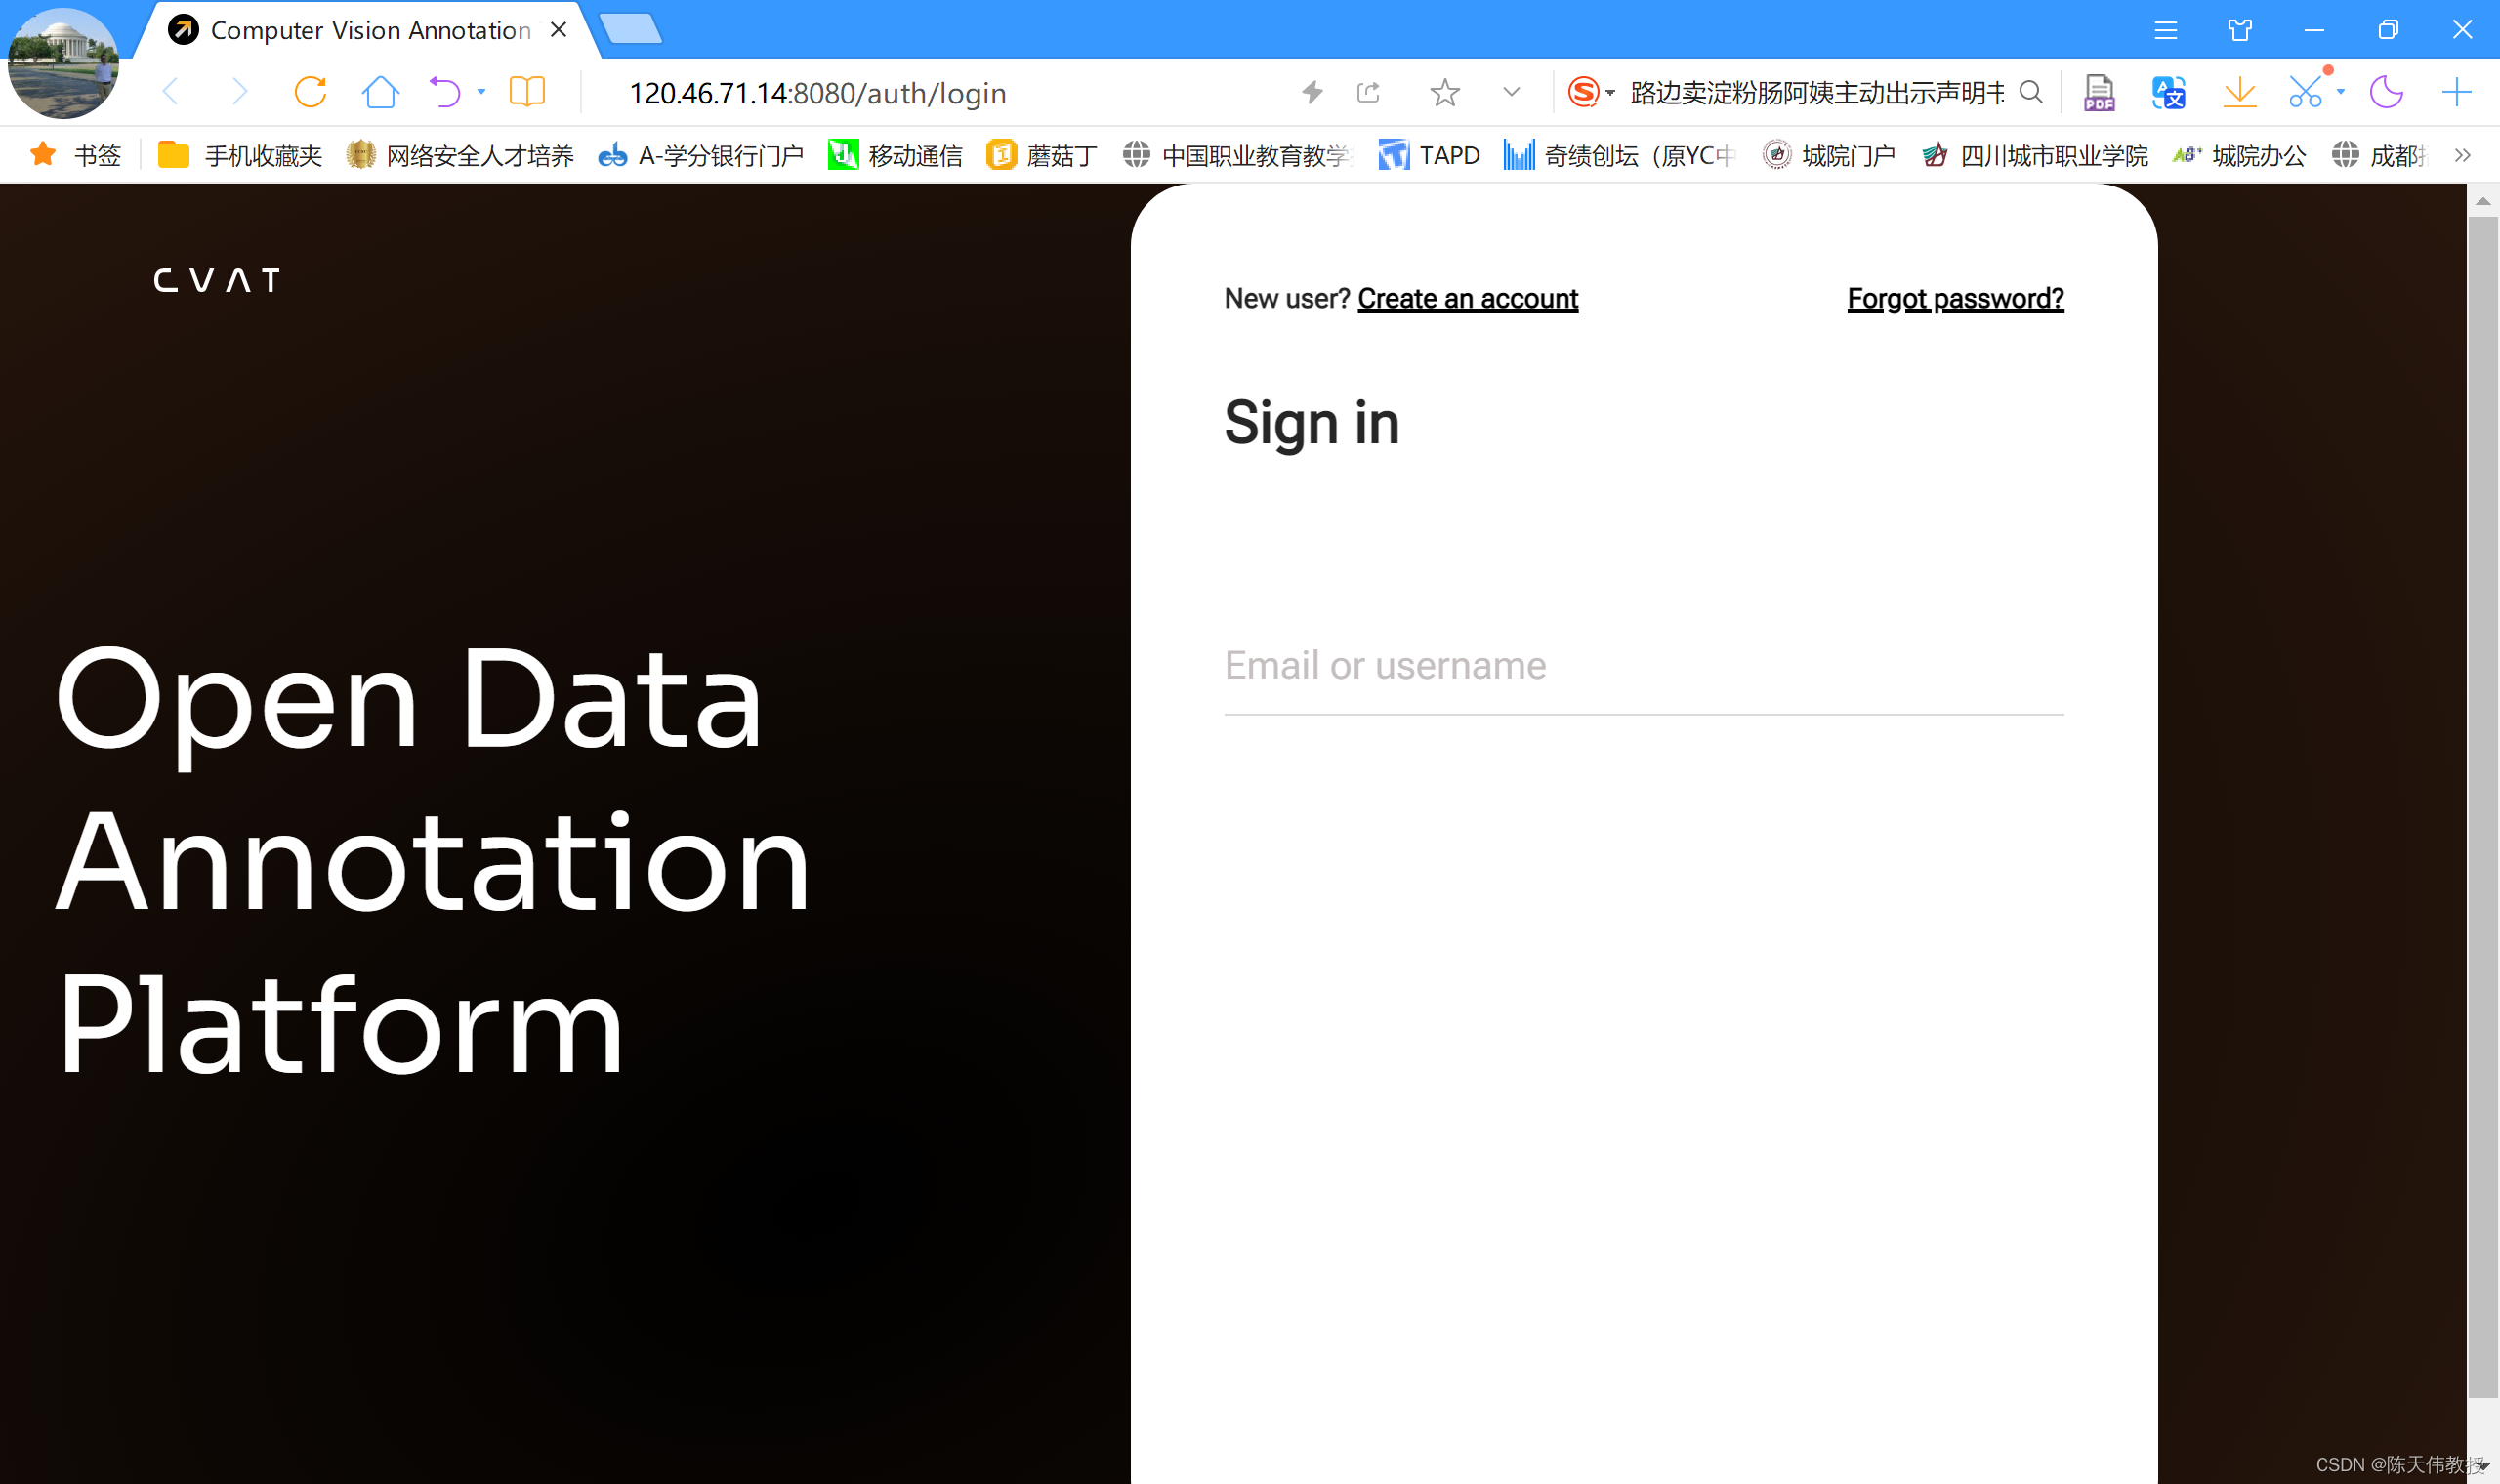Click the browser forward arrow
The image size is (2500, 1484).
(239, 92)
